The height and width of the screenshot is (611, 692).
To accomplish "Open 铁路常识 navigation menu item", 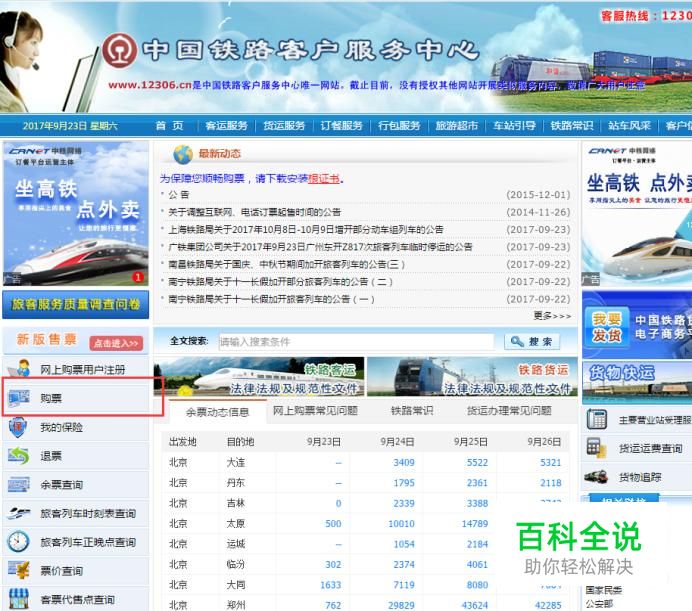I will (x=572, y=126).
